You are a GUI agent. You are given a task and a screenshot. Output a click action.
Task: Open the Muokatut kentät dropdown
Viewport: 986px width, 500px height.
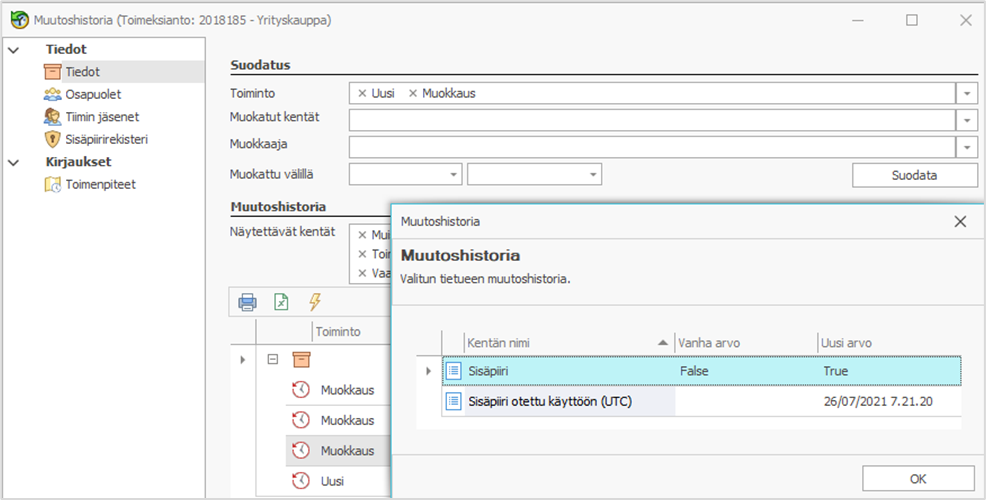(x=967, y=120)
